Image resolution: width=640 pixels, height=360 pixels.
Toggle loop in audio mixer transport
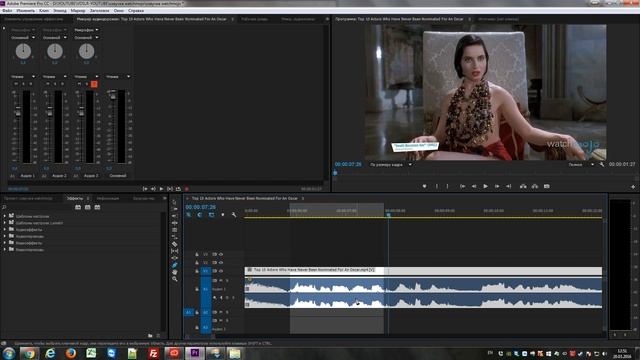click(178, 189)
